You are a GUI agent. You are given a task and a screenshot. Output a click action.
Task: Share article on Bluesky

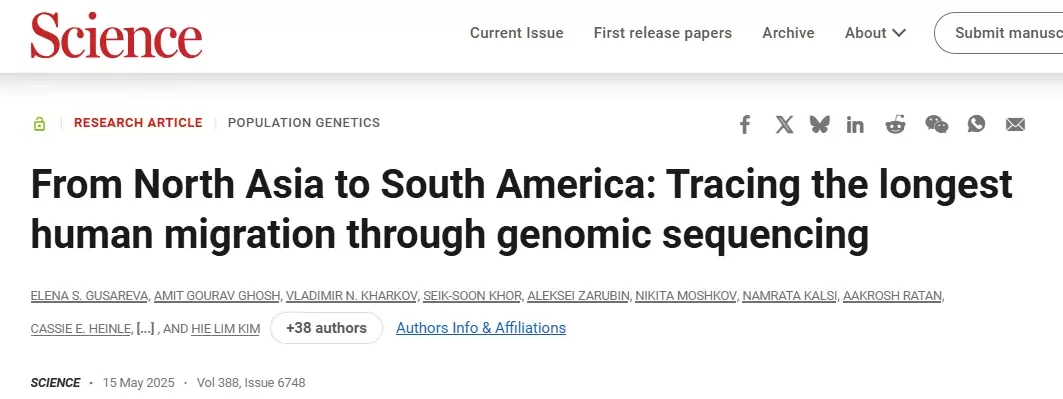(820, 125)
